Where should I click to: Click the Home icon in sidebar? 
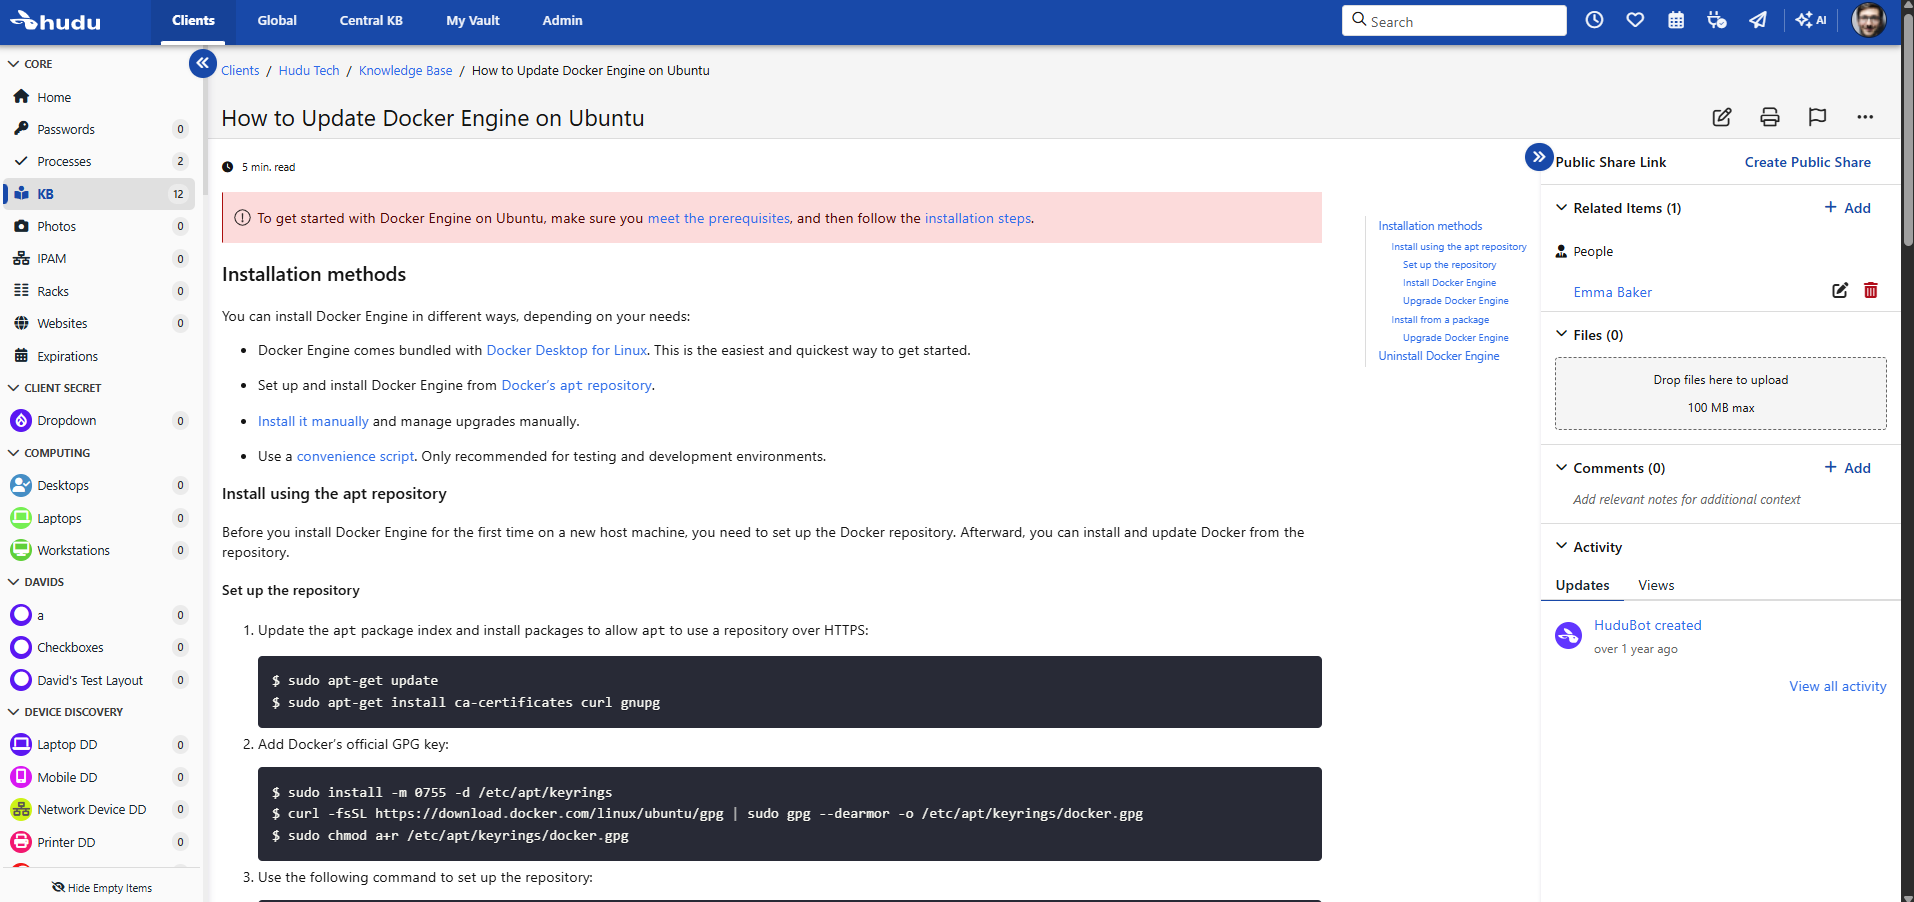pos(21,97)
